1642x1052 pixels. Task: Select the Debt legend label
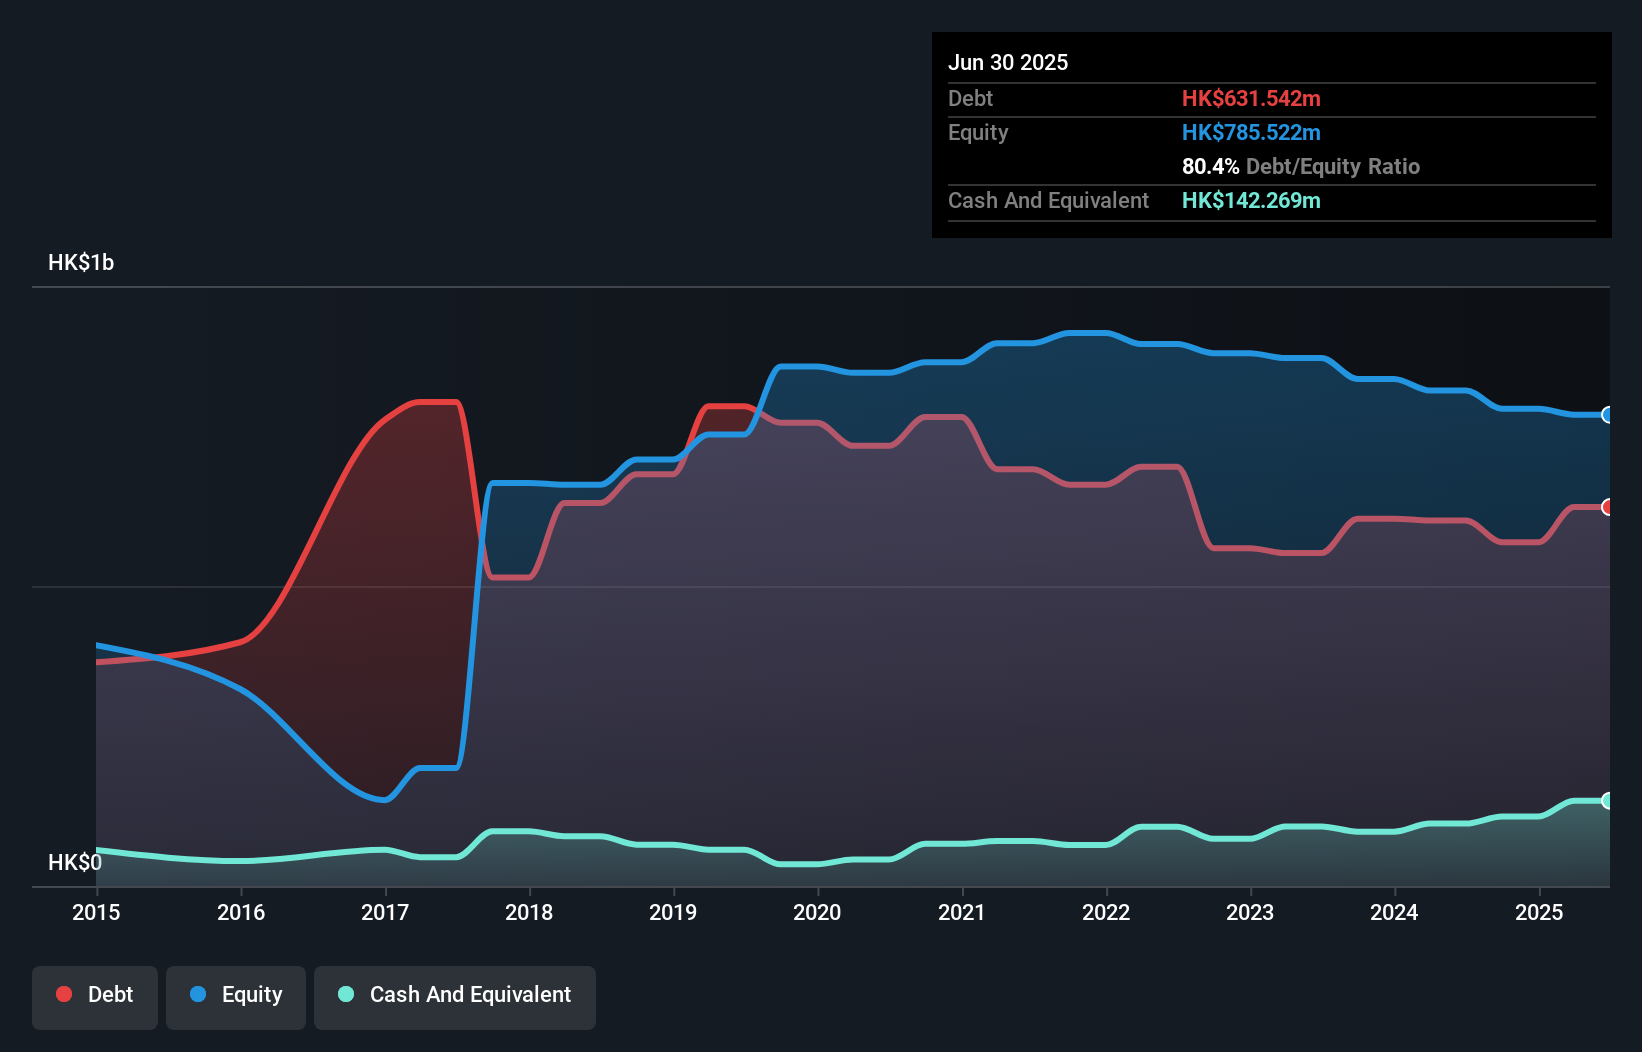[x=110, y=994]
